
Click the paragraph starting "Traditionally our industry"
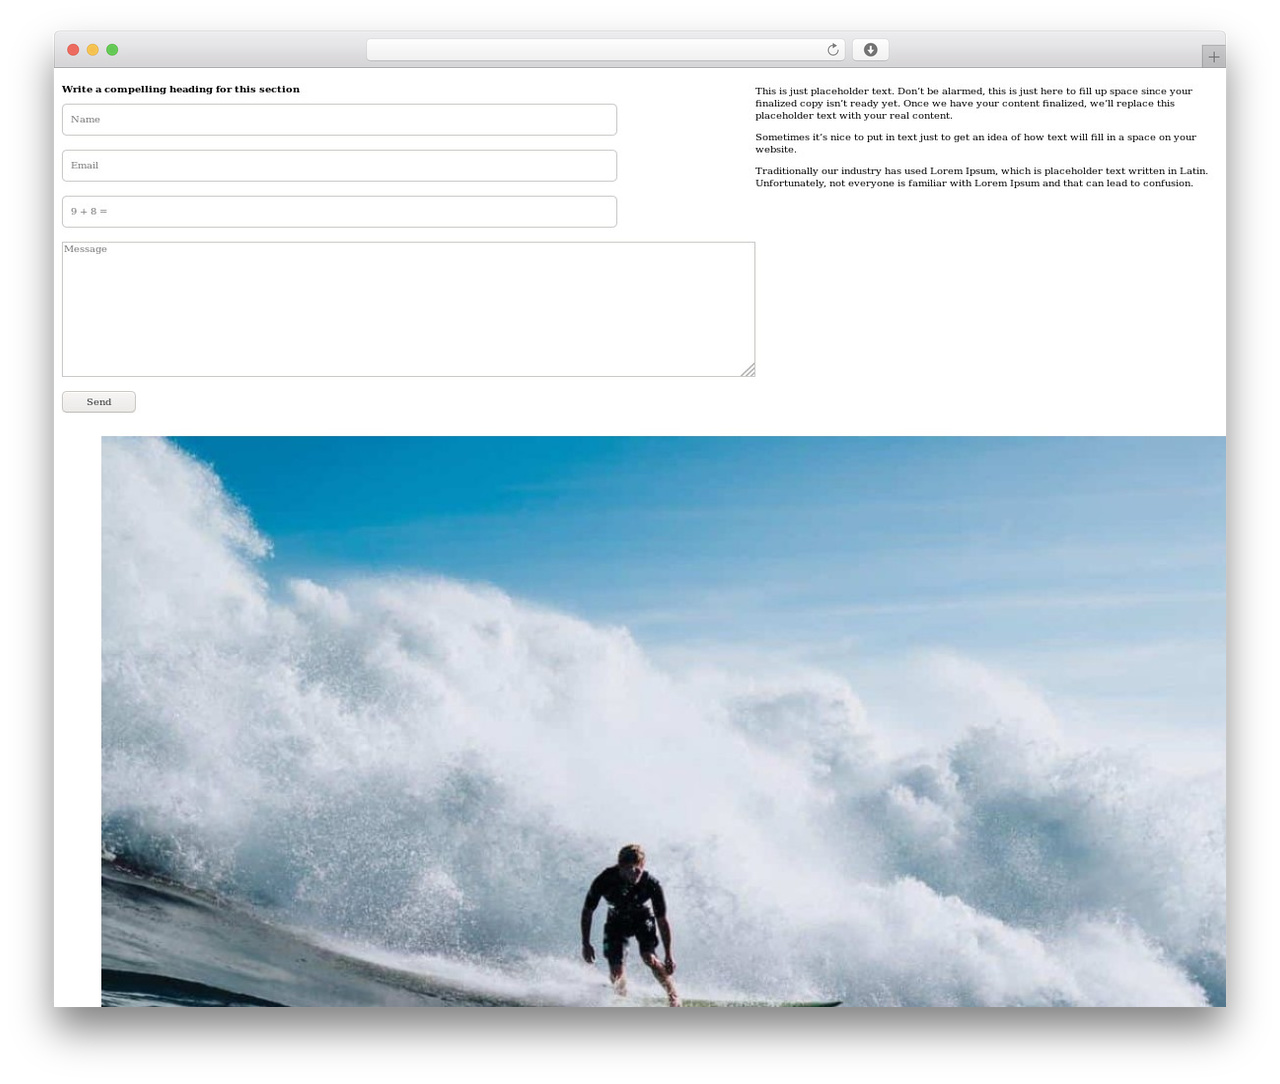[x=981, y=177]
